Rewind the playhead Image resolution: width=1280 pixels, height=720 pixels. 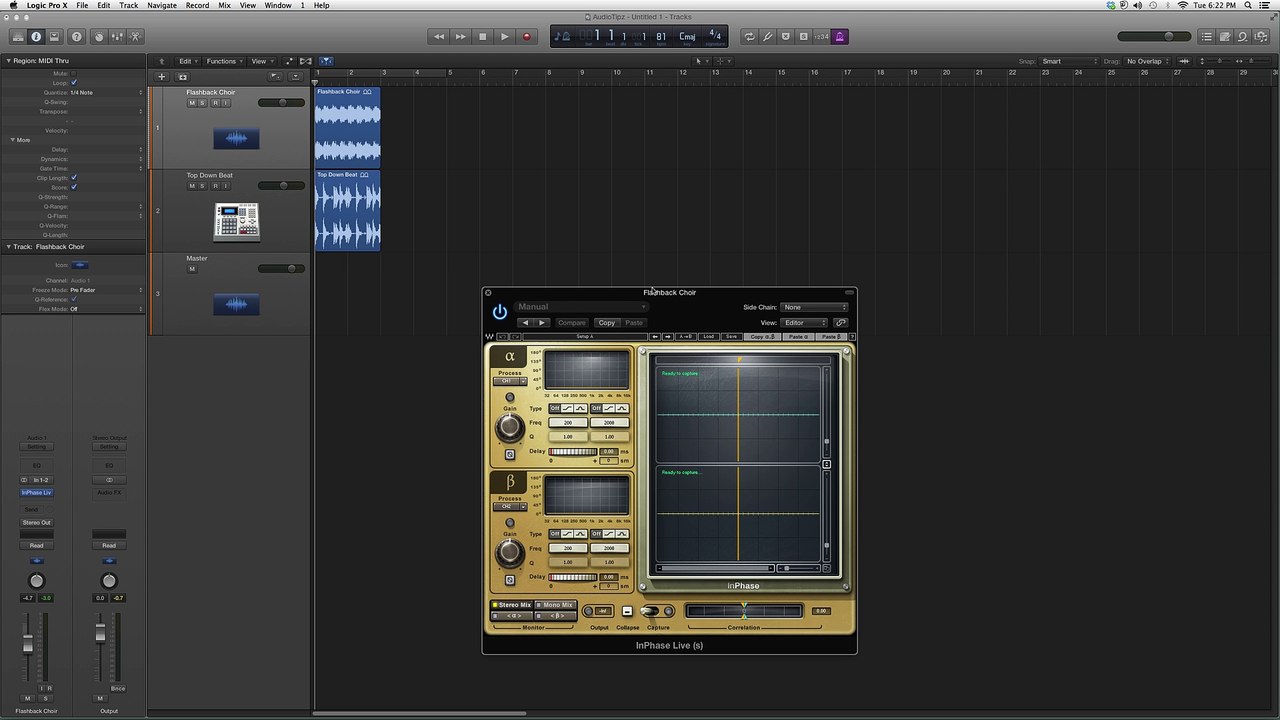point(438,37)
